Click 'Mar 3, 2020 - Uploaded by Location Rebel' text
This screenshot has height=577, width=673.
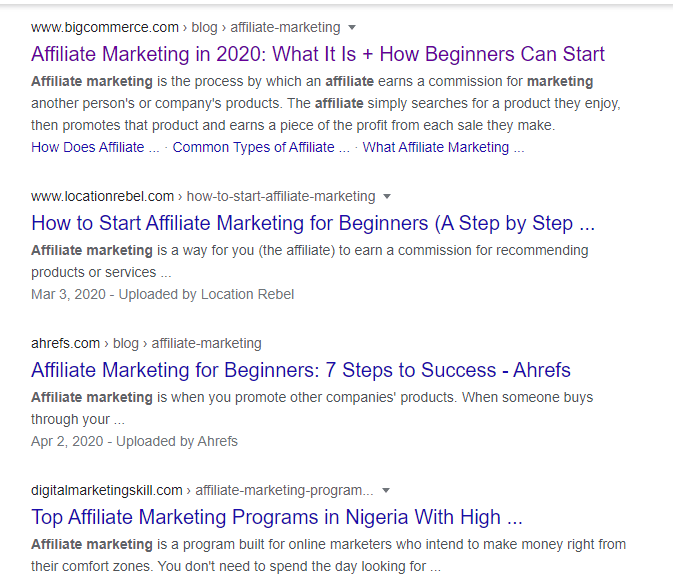(x=162, y=294)
